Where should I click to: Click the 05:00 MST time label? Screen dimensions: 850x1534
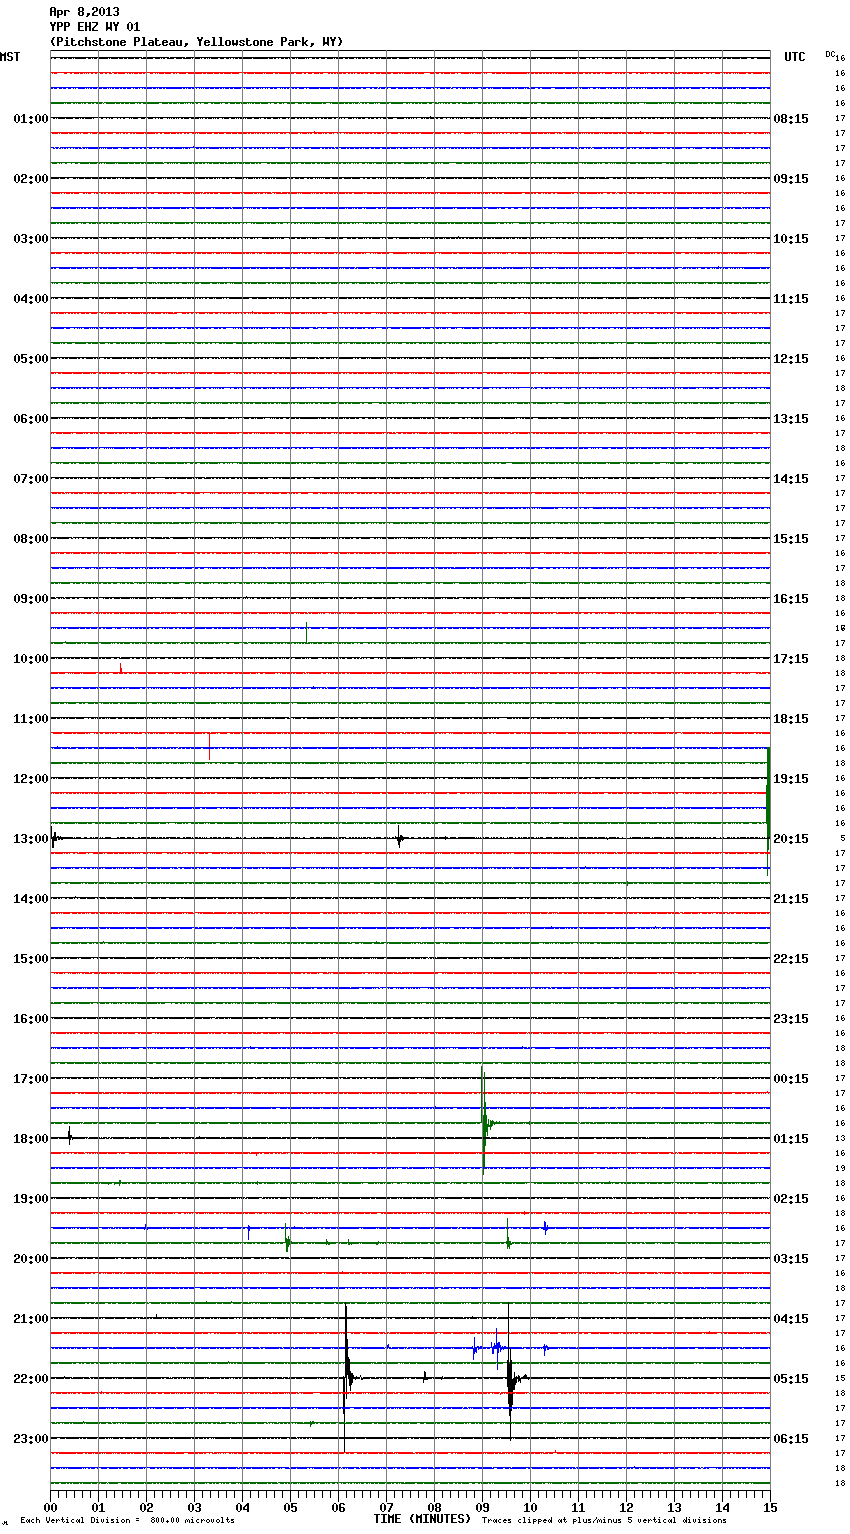[30, 359]
